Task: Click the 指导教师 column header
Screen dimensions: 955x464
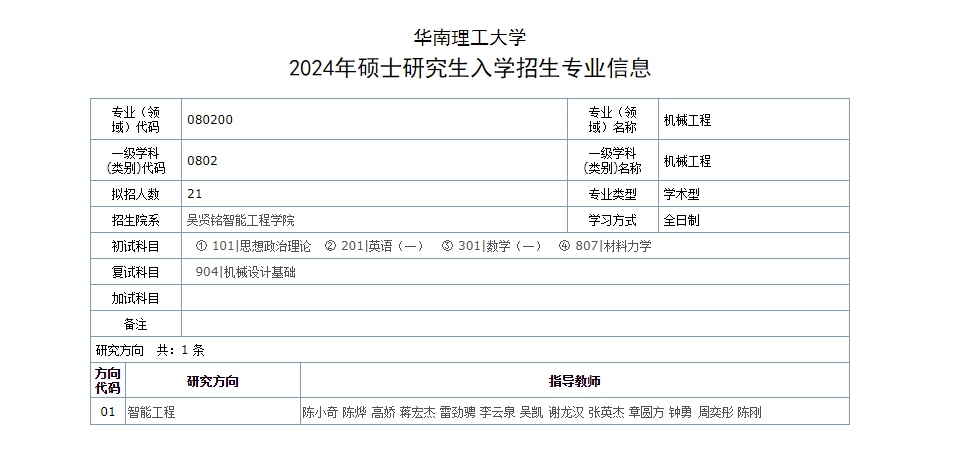Action: [x=574, y=381]
